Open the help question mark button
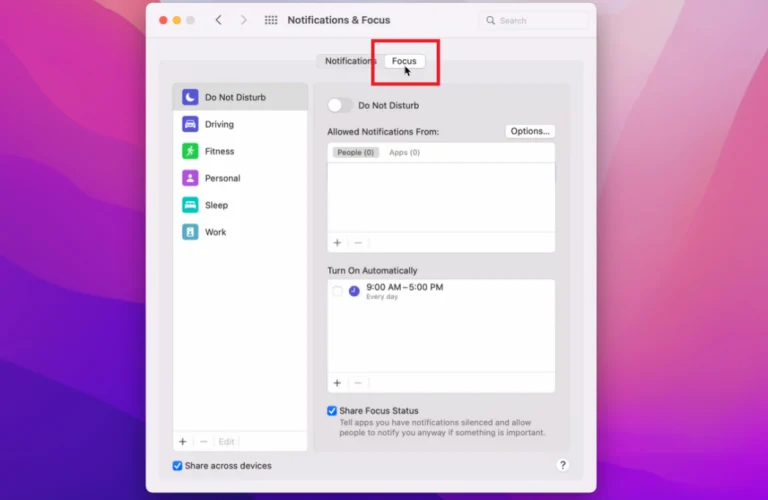The image size is (768, 500). tap(562, 465)
